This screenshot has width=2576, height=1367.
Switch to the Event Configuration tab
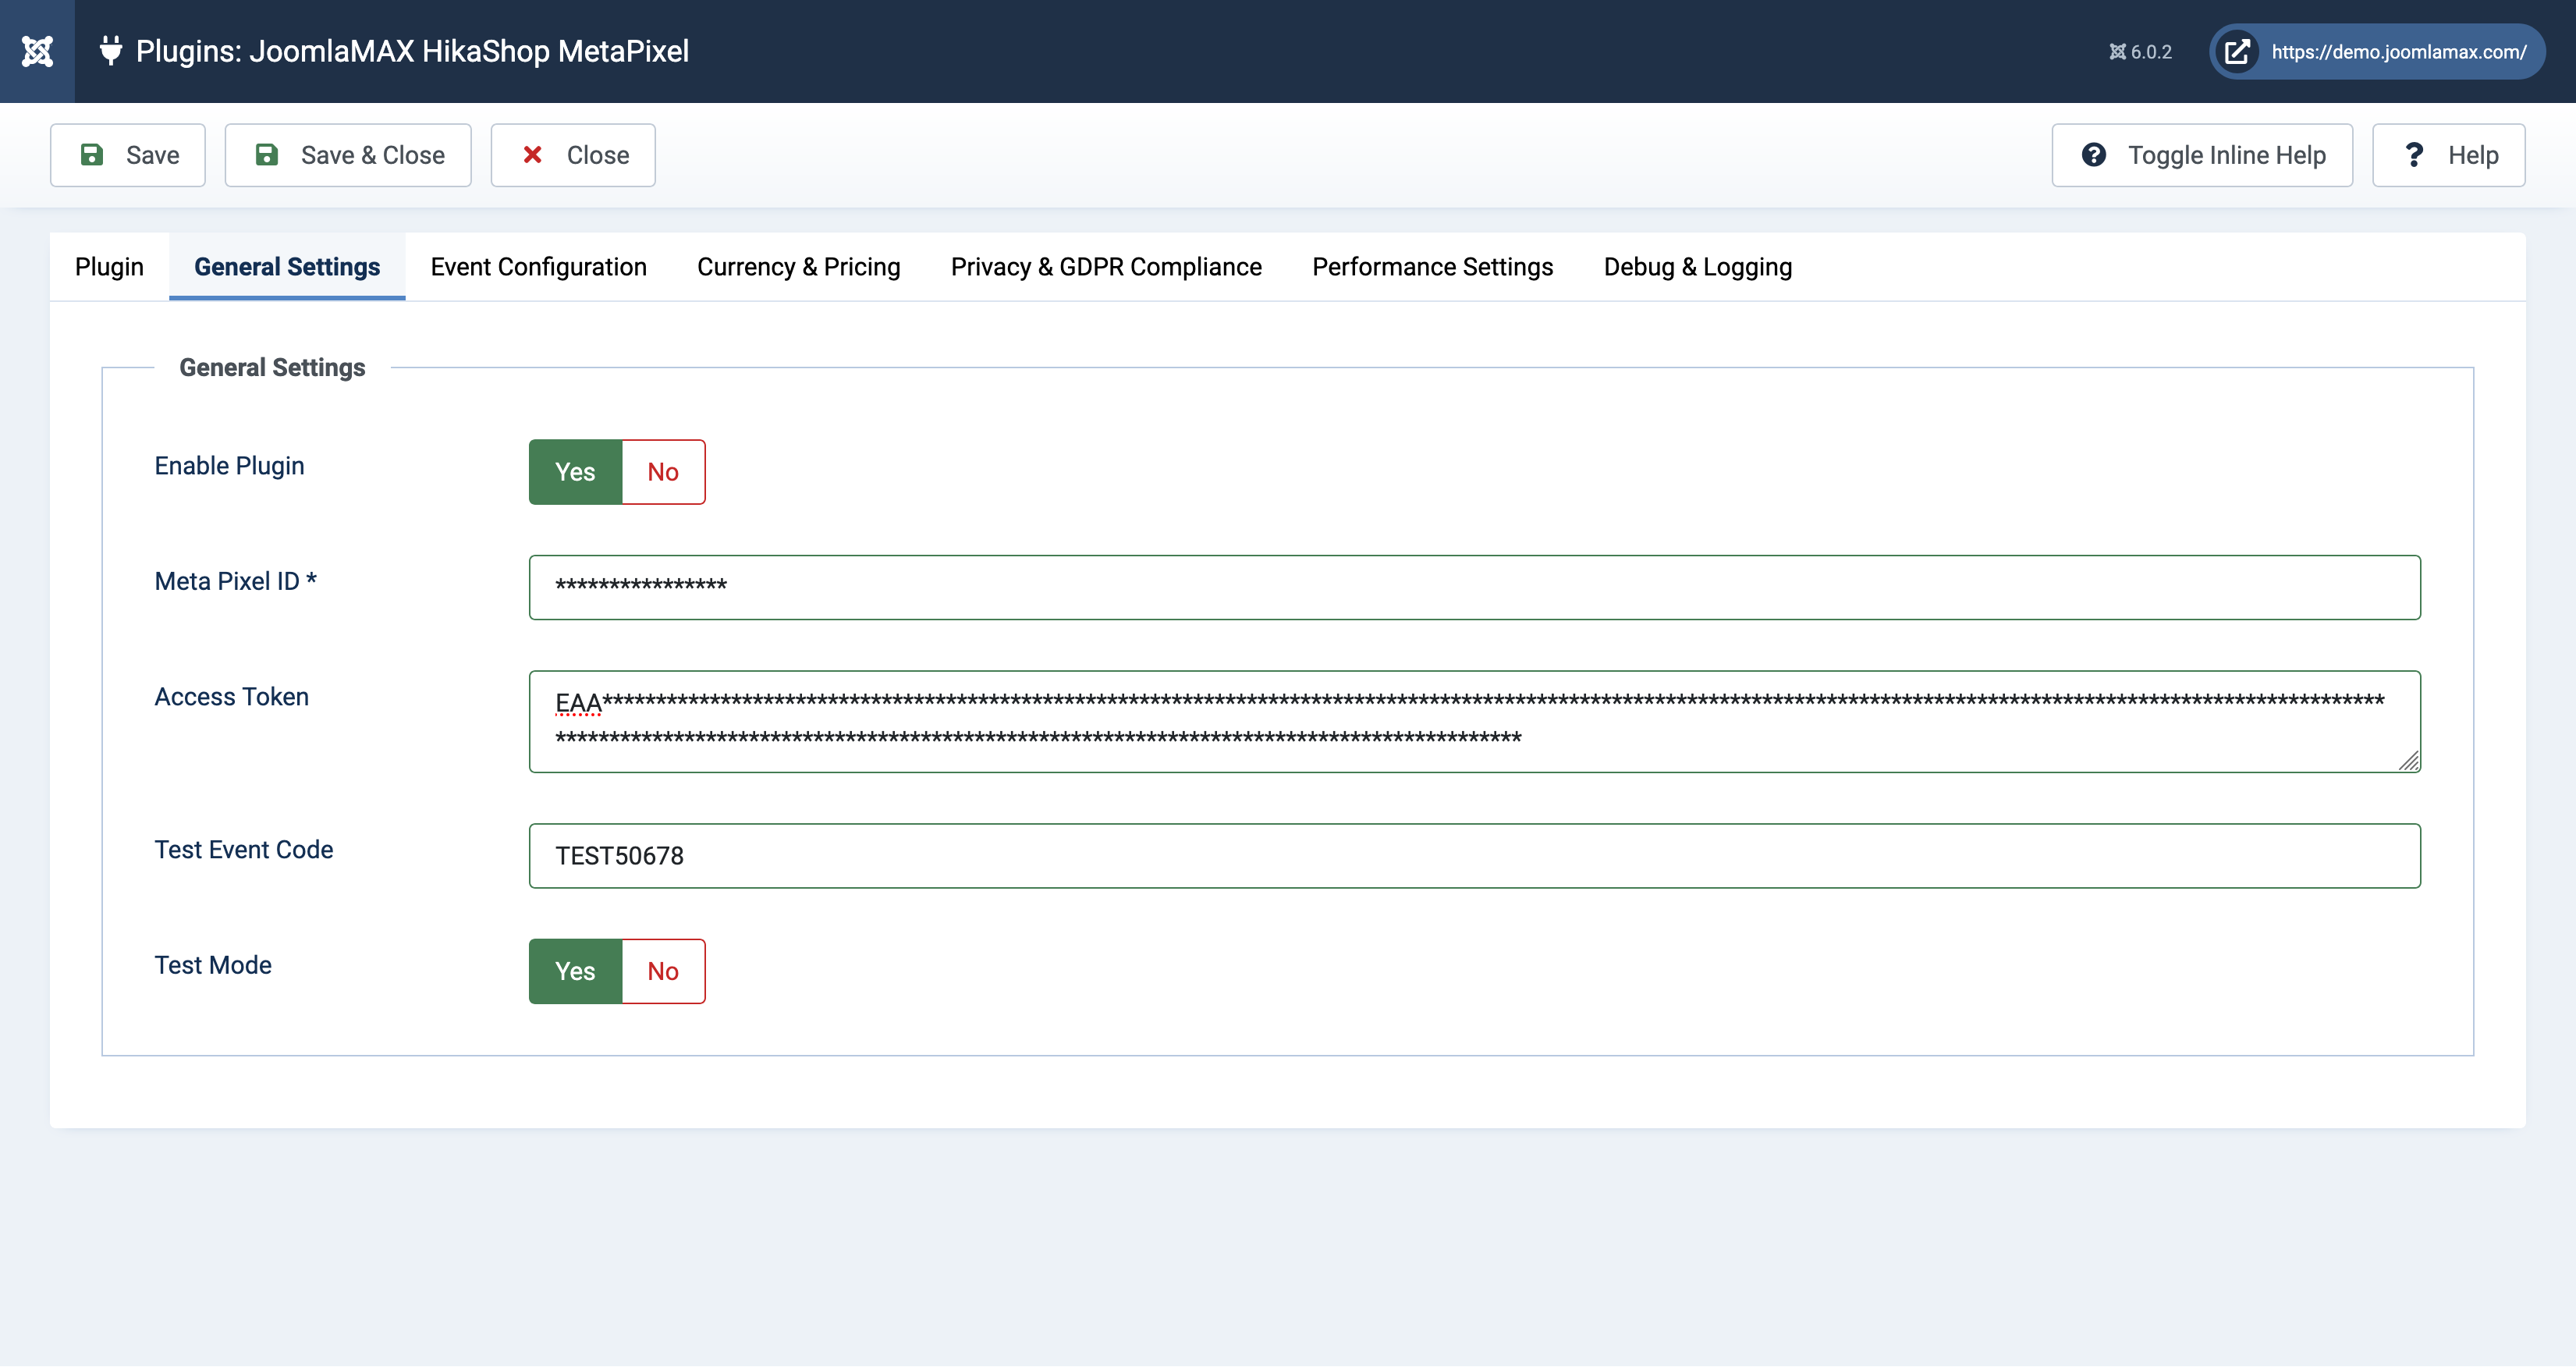click(538, 267)
